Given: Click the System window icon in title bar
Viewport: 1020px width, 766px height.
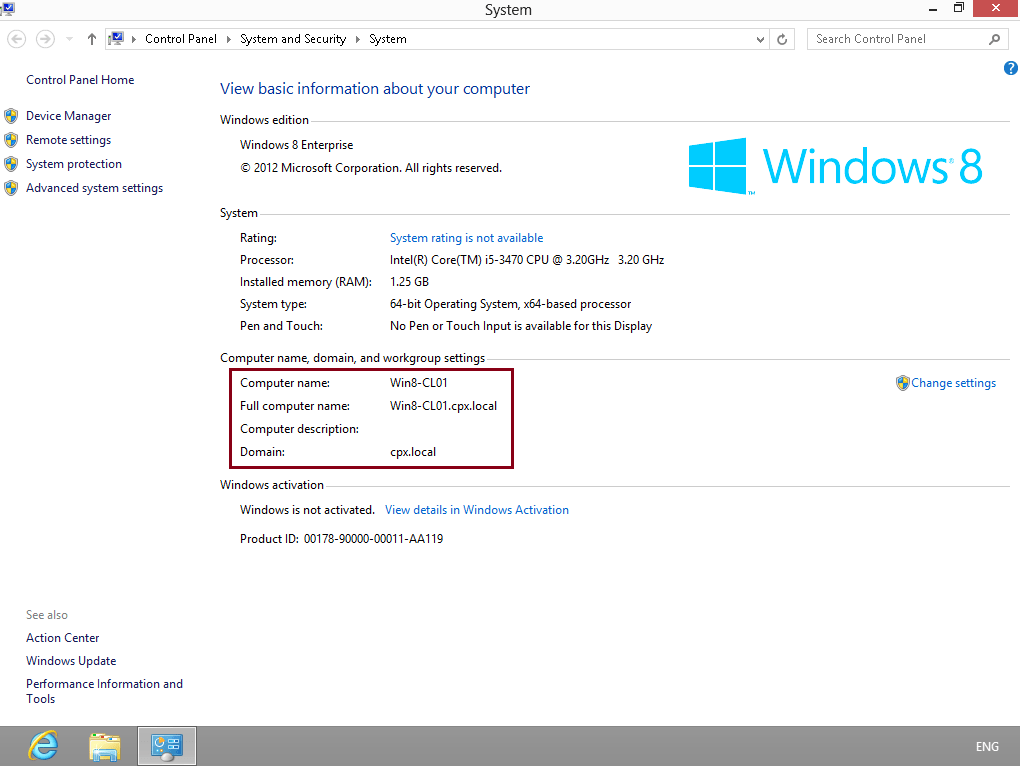Looking at the screenshot, I should [8, 8].
